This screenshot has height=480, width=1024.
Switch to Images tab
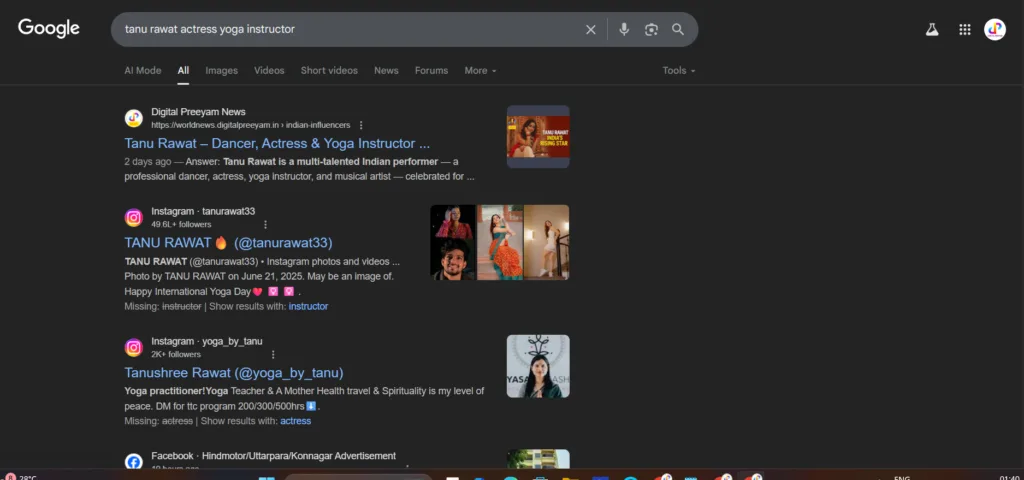(221, 71)
